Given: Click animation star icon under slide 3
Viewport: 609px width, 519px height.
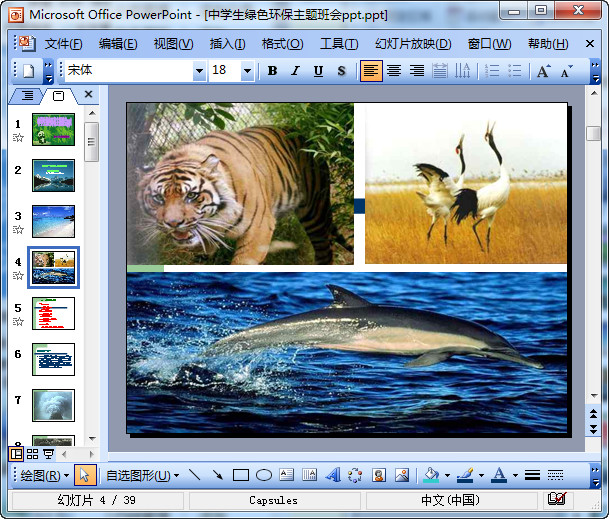Looking at the screenshot, I should coord(18,229).
